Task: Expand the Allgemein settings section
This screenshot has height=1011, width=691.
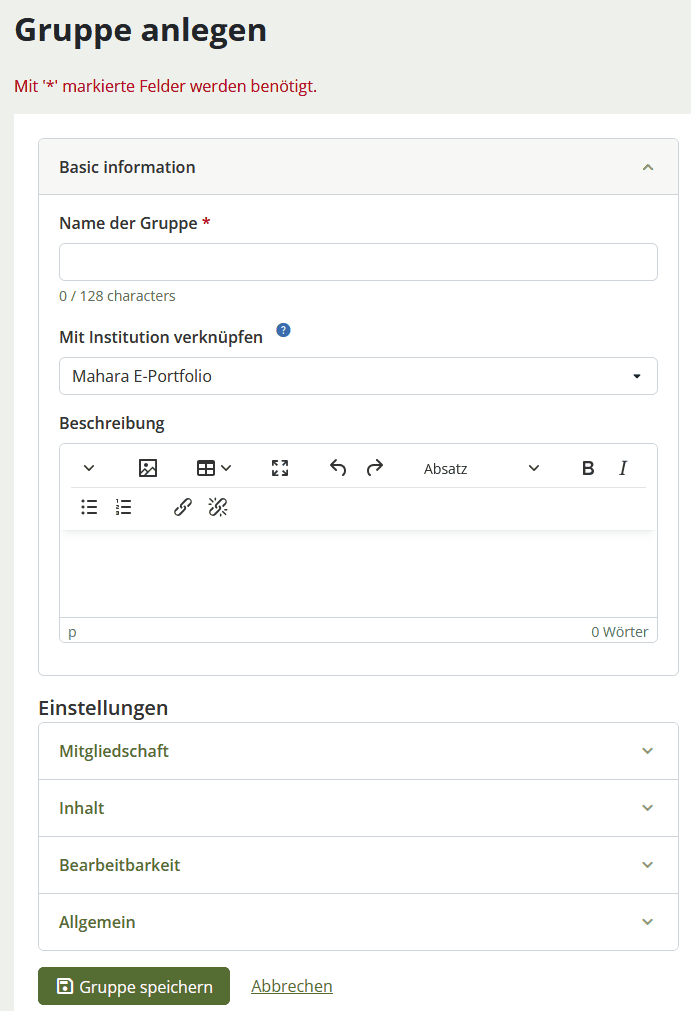Action: (x=358, y=922)
